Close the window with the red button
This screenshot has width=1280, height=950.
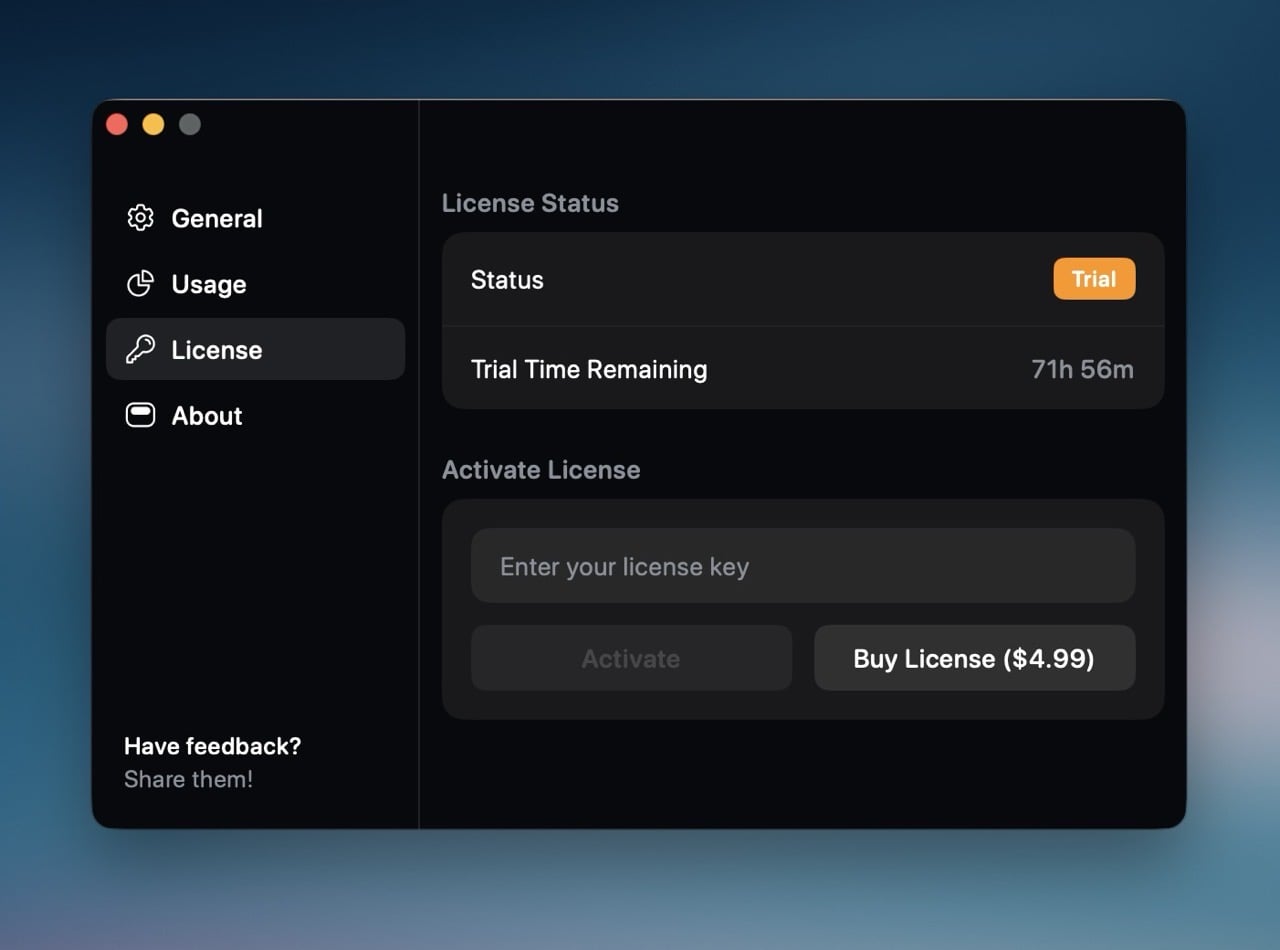point(117,124)
